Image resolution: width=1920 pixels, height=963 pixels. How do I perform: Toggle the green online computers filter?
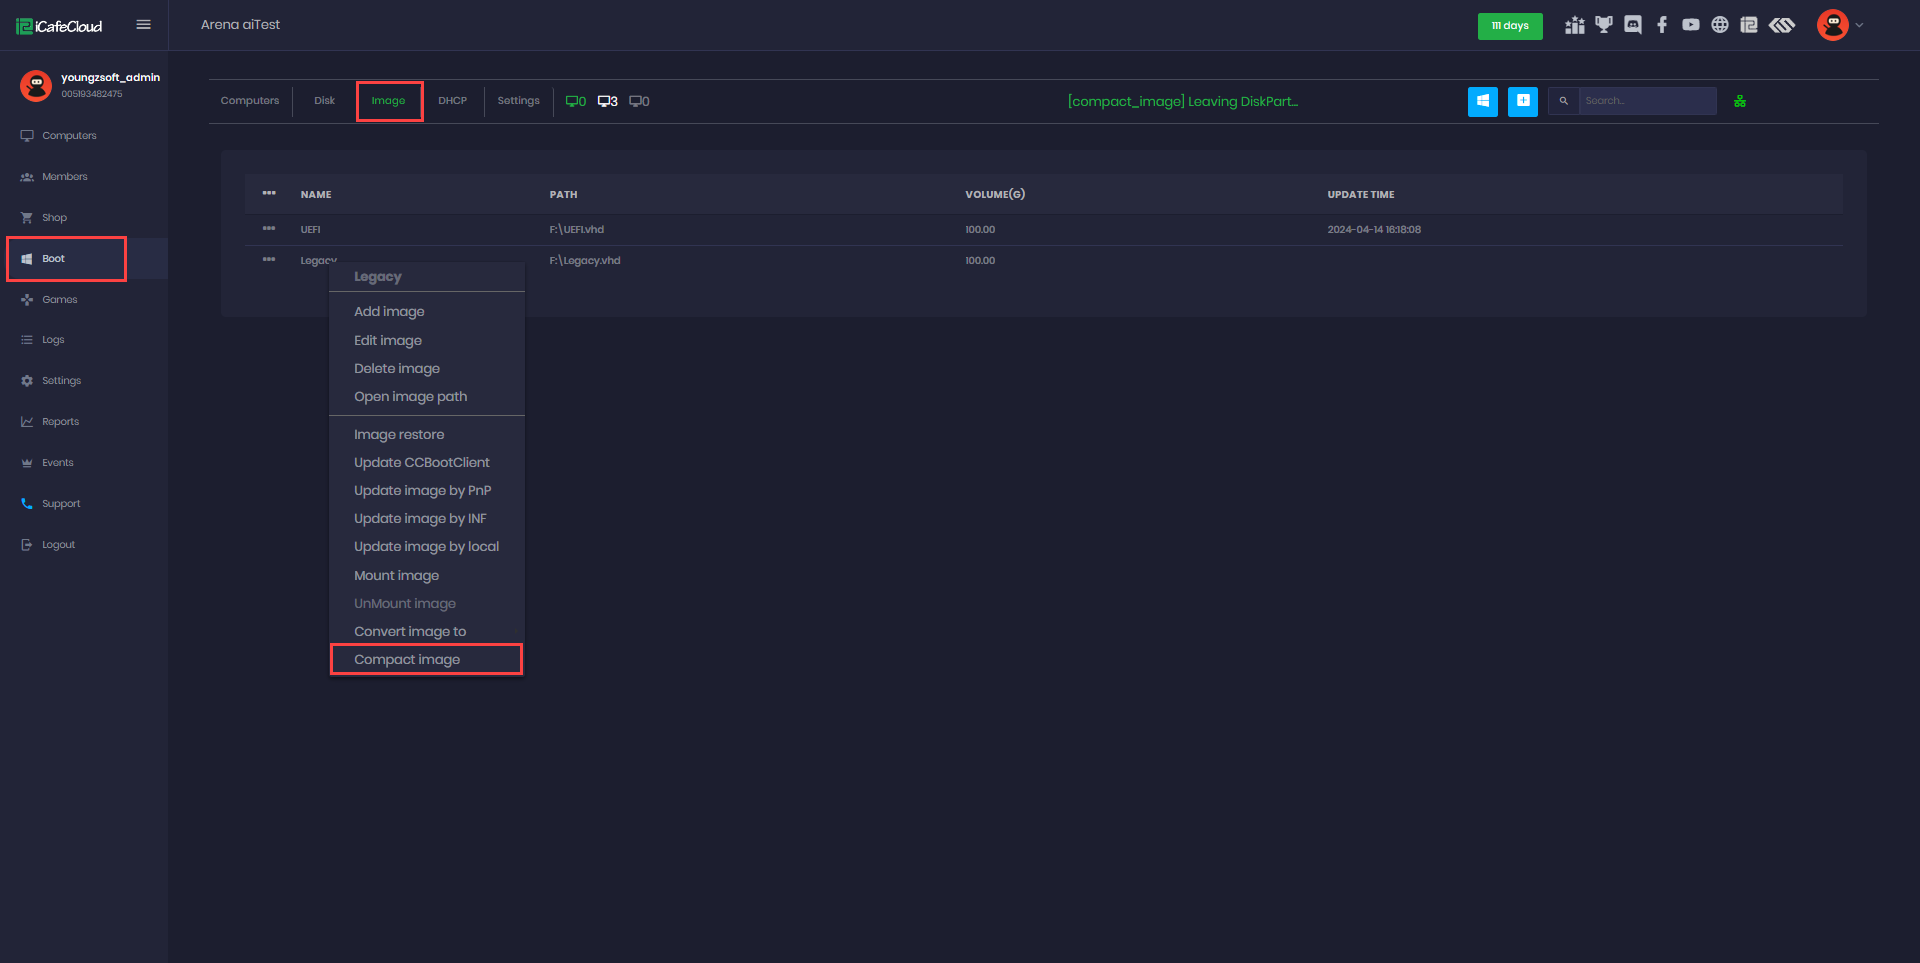[x=576, y=101]
